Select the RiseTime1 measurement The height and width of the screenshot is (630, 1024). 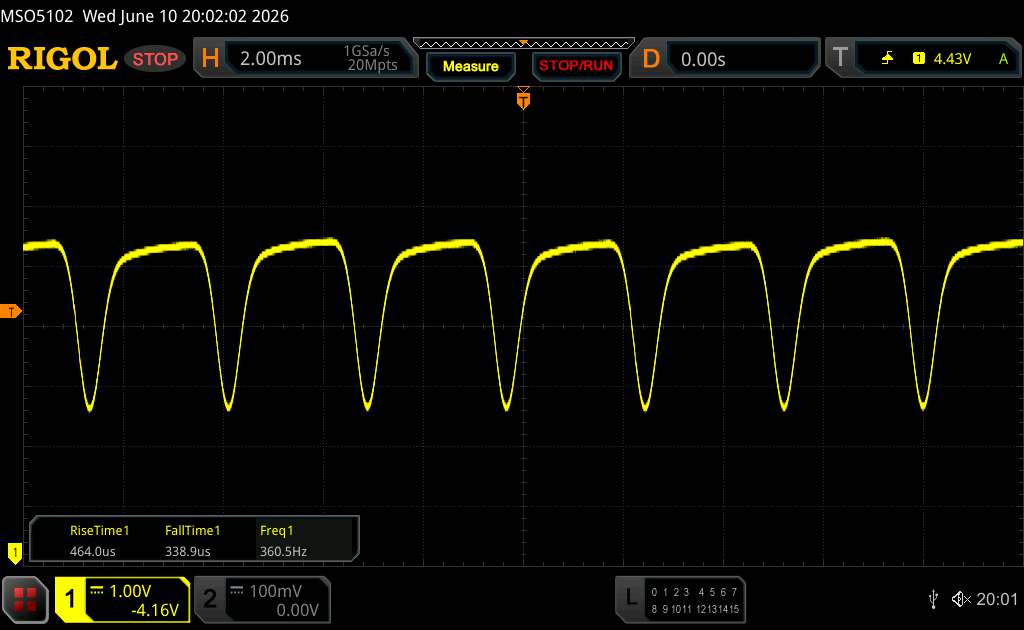pyautogui.click(x=99, y=531)
